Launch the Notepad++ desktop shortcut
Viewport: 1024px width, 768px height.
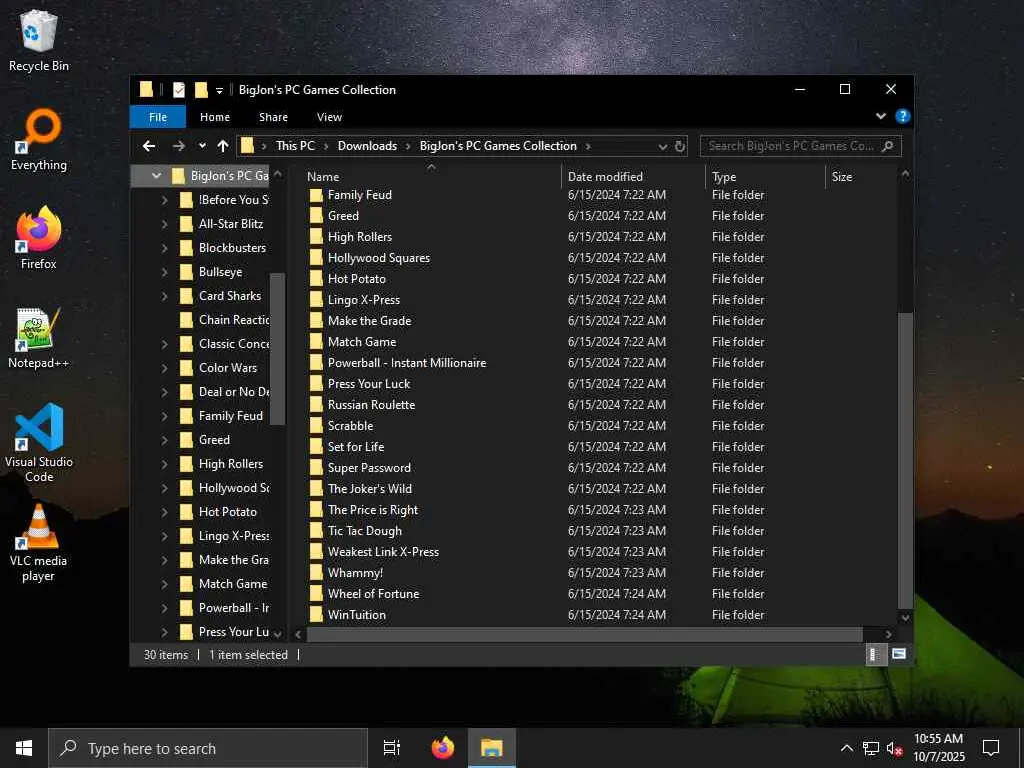click(x=39, y=338)
